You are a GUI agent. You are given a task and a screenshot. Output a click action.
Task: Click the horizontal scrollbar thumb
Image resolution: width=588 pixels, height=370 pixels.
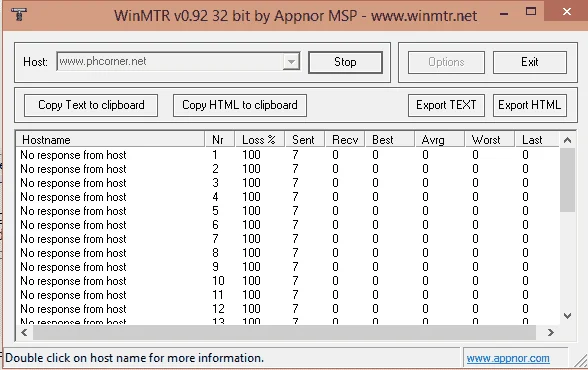pos(284,333)
